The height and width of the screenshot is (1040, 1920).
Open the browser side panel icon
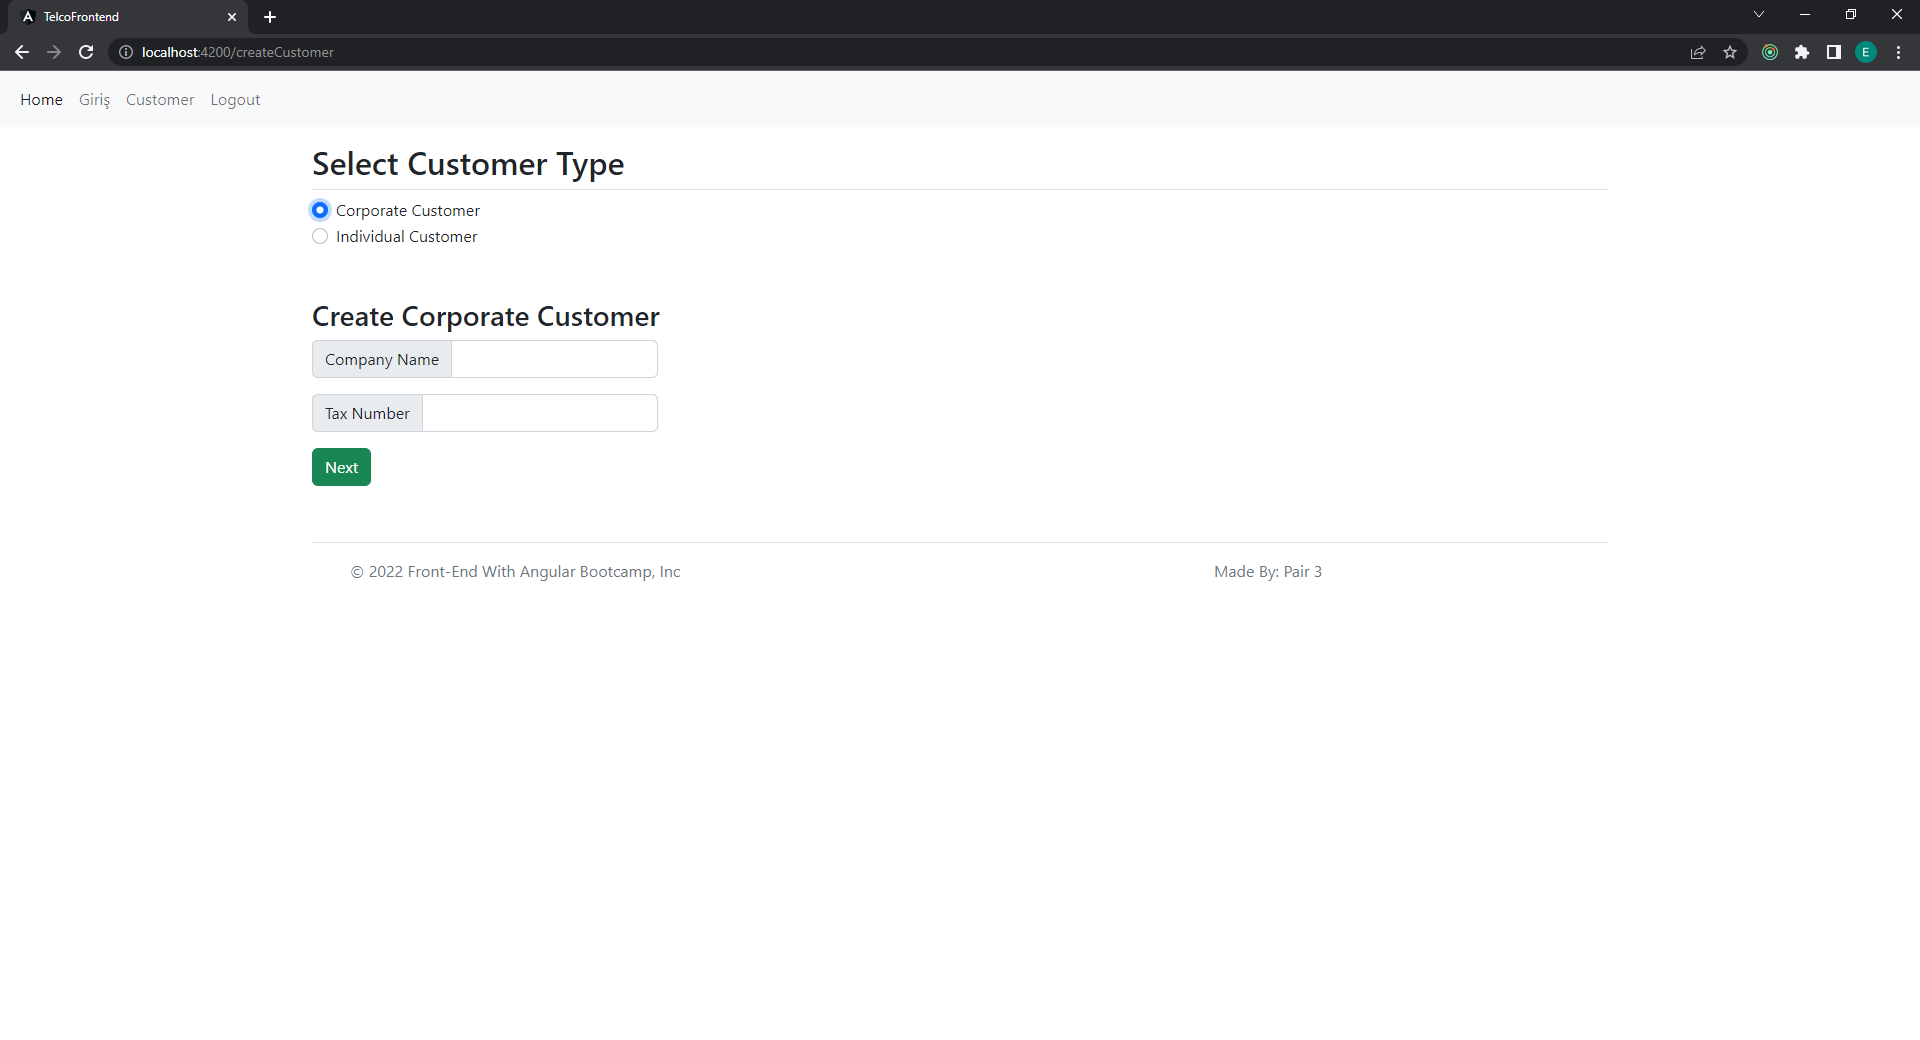coord(1835,52)
